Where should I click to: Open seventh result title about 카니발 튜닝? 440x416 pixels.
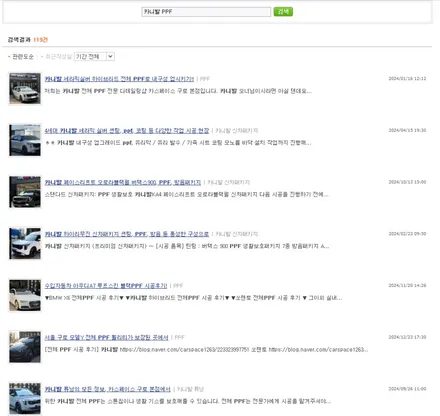click(108, 389)
